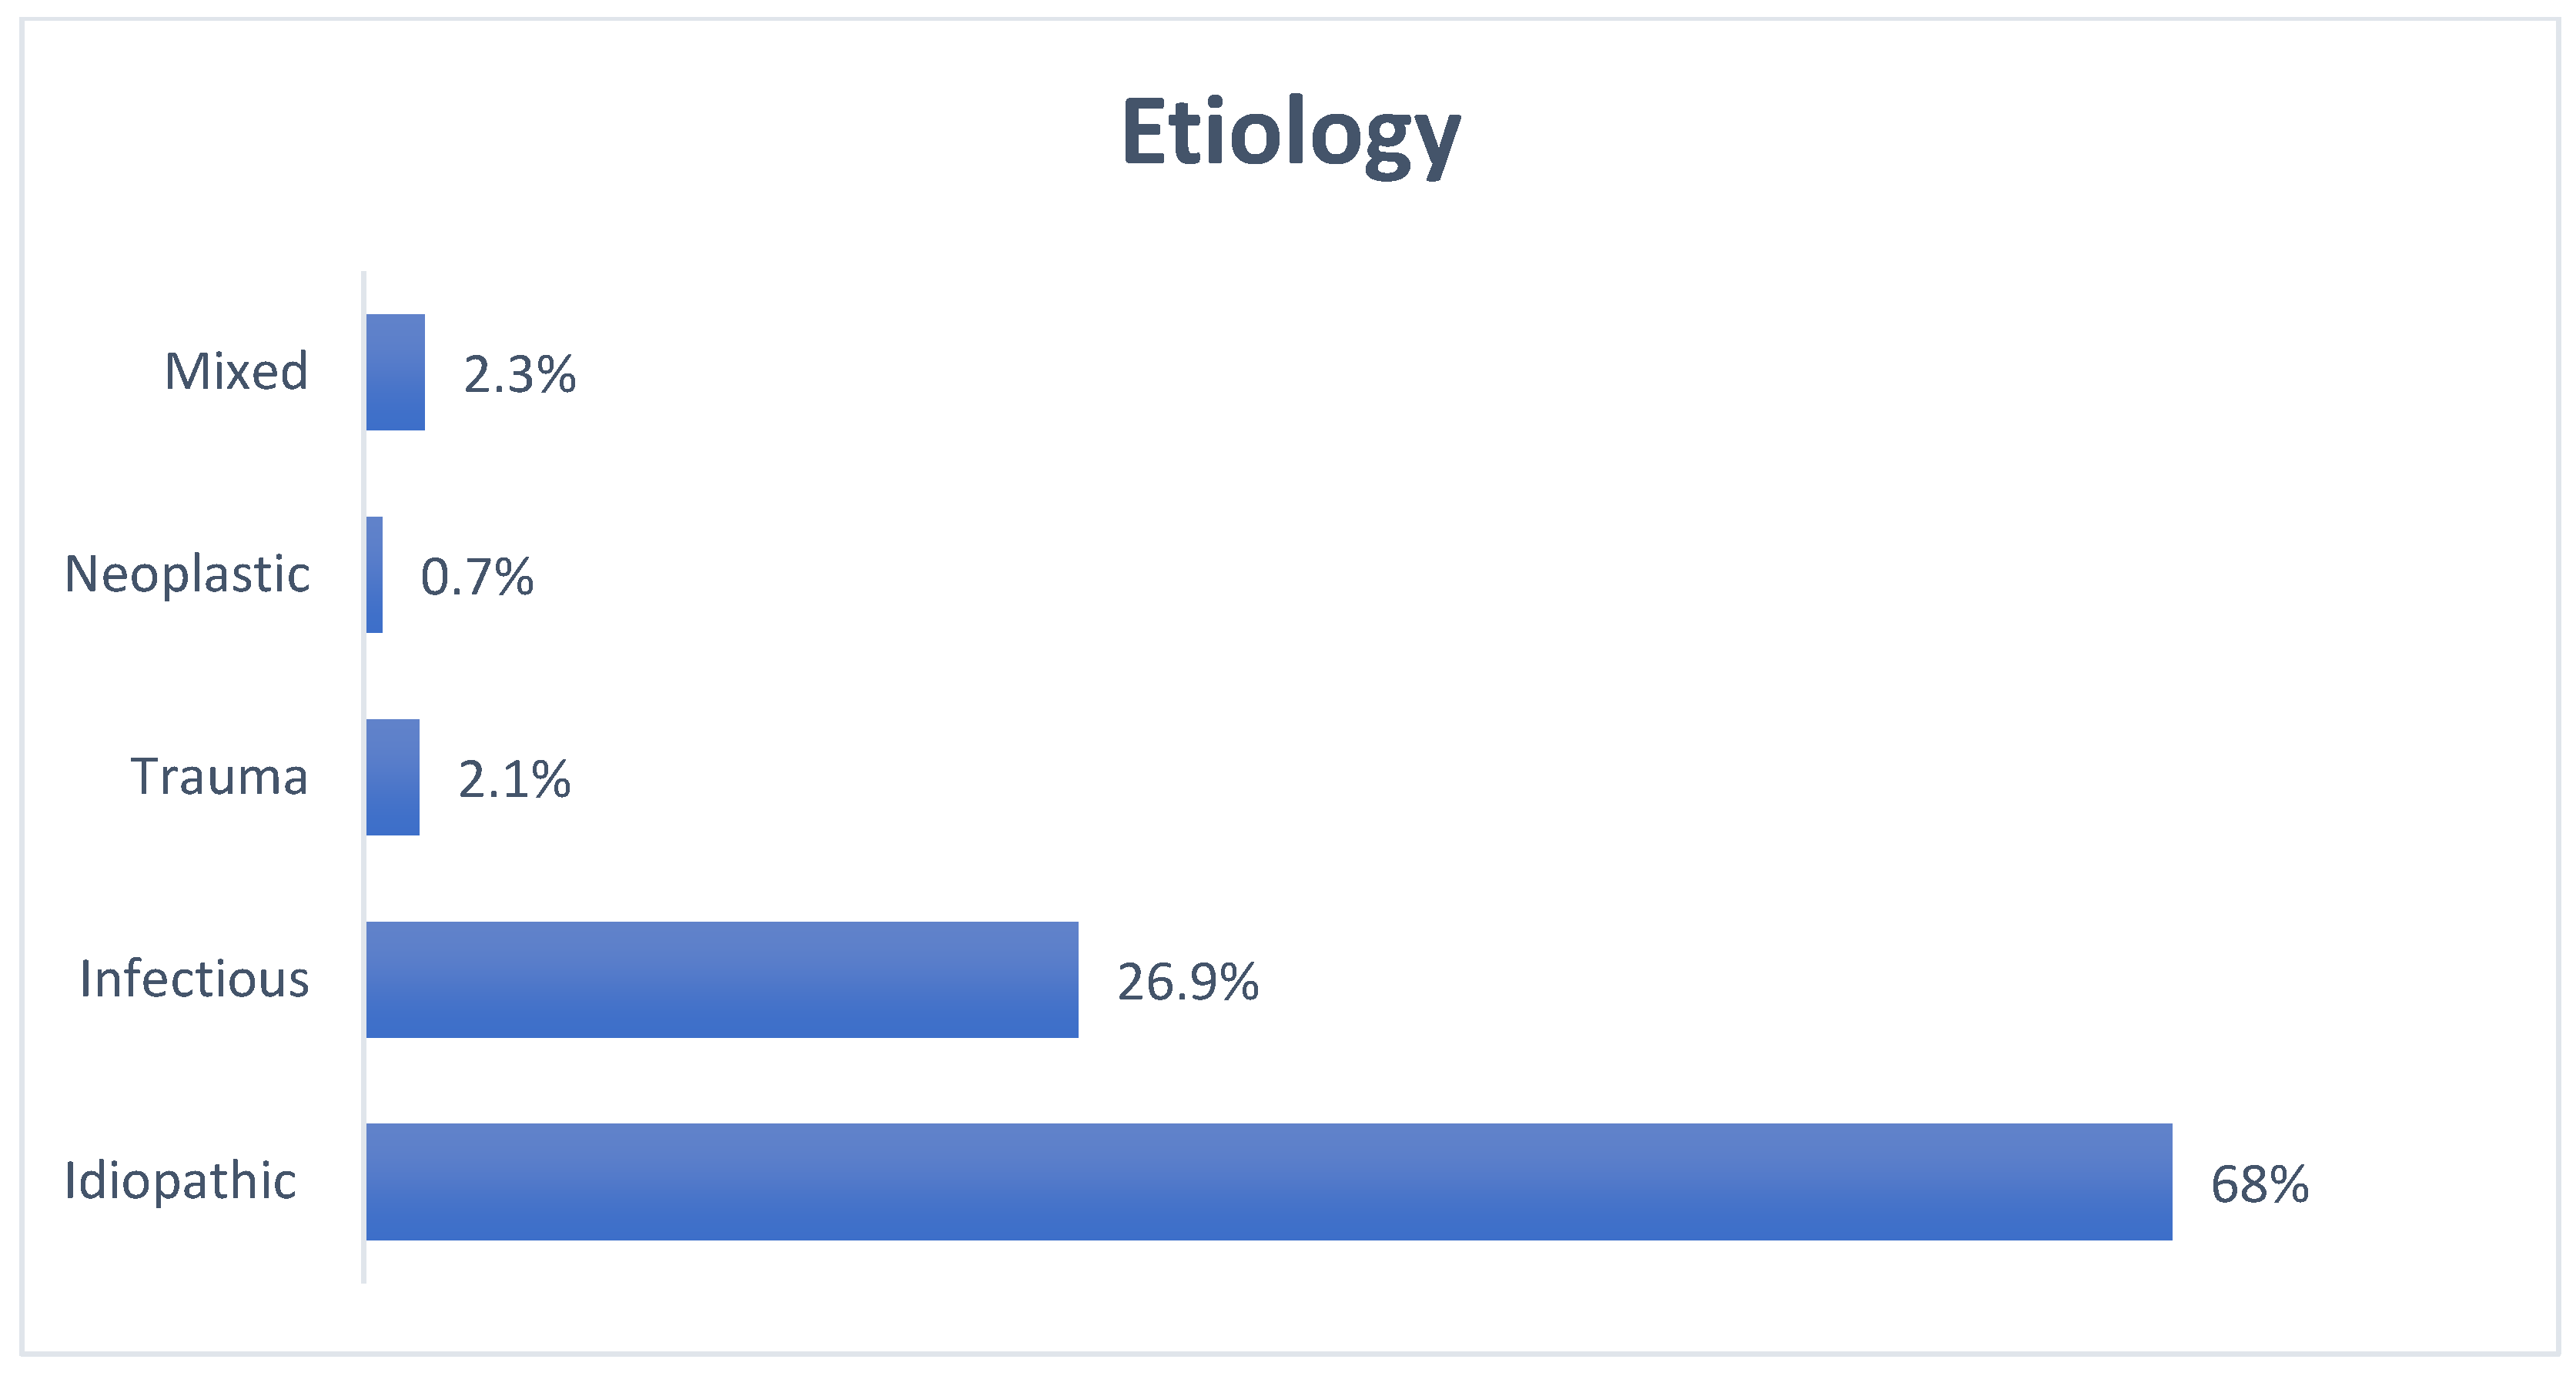The height and width of the screenshot is (1376, 2576).
Task: Select the 68% data label
Action: 2260,1185
